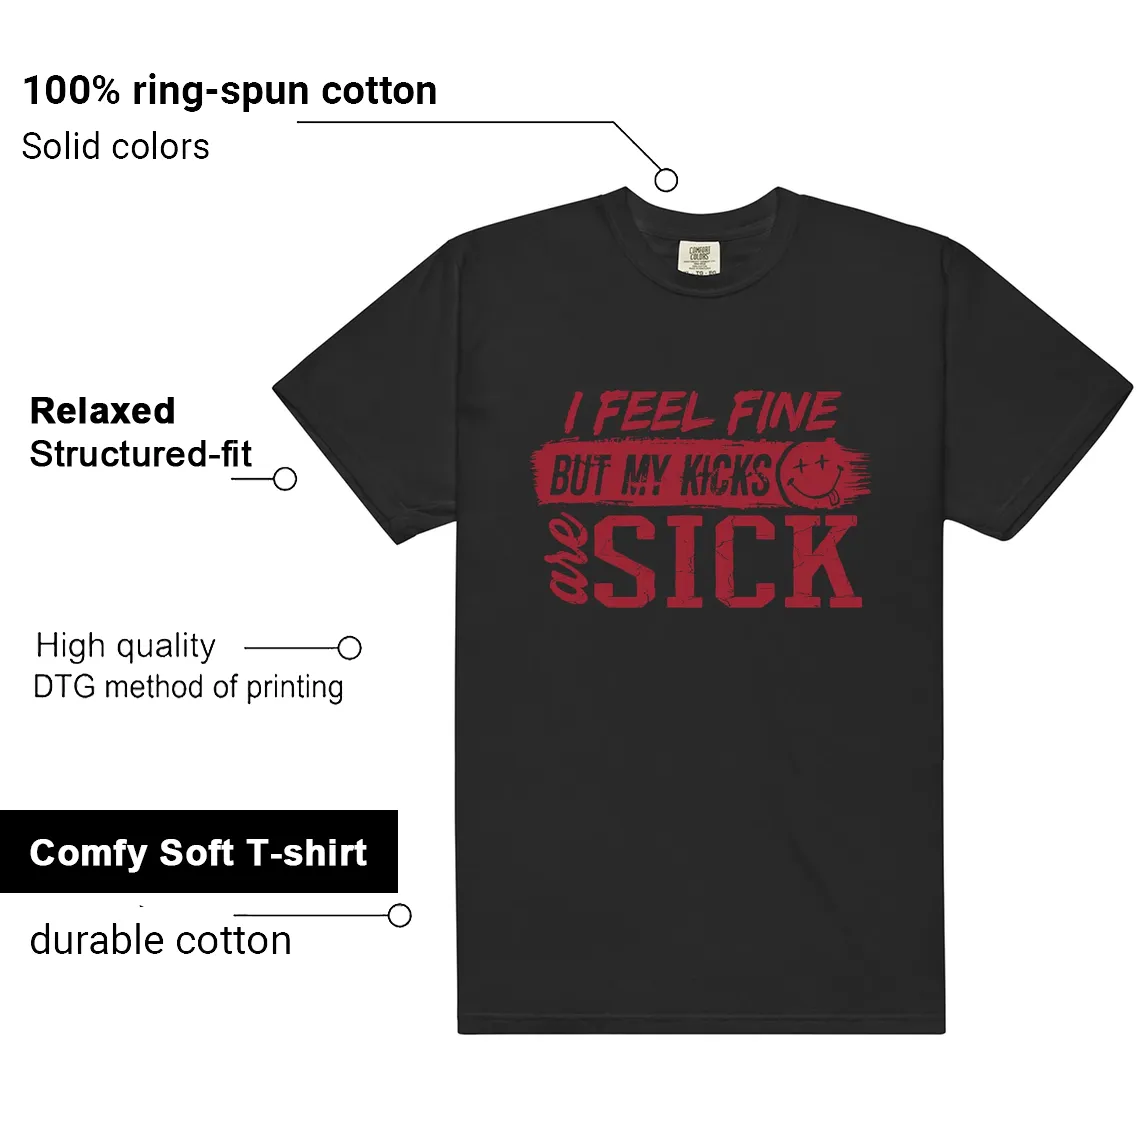
Task: Click the '100% ring-spun cotton' heading
Action: pyautogui.click(x=230, y=91)
